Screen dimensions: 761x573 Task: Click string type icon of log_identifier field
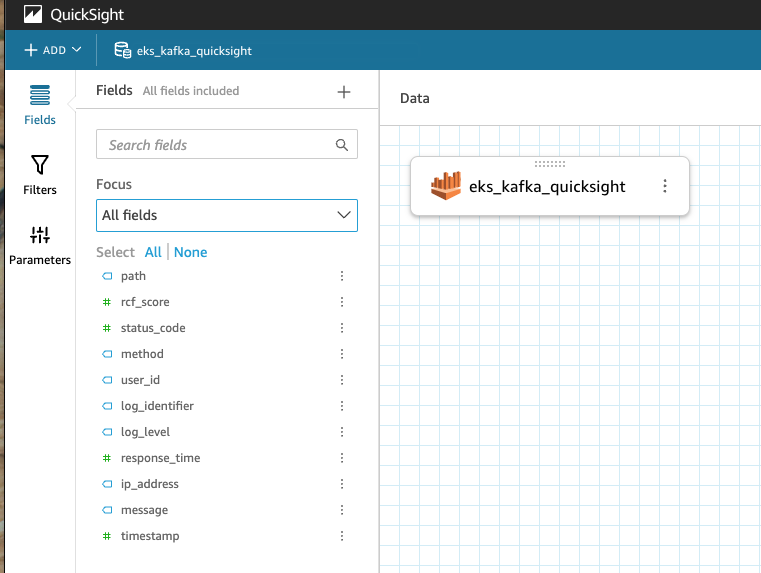click(x=107, y=406)
